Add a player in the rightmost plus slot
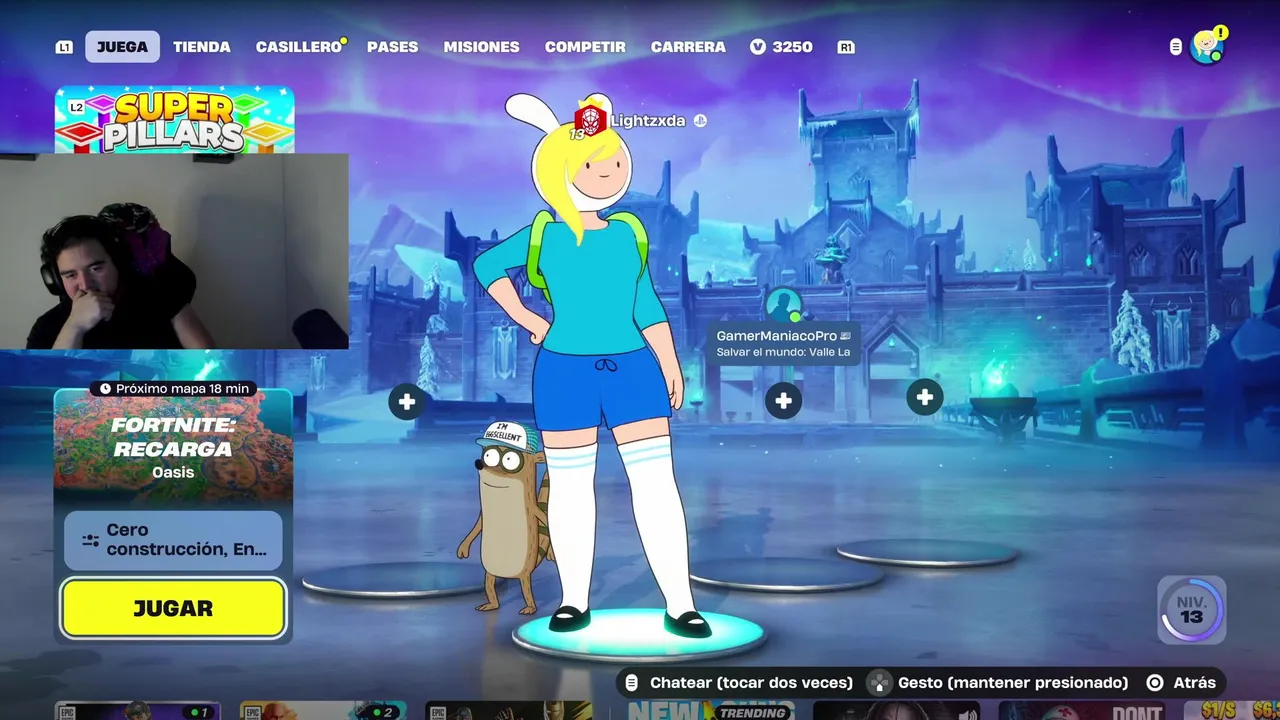Screen dimensions: 1280x720 coord(925,398)
